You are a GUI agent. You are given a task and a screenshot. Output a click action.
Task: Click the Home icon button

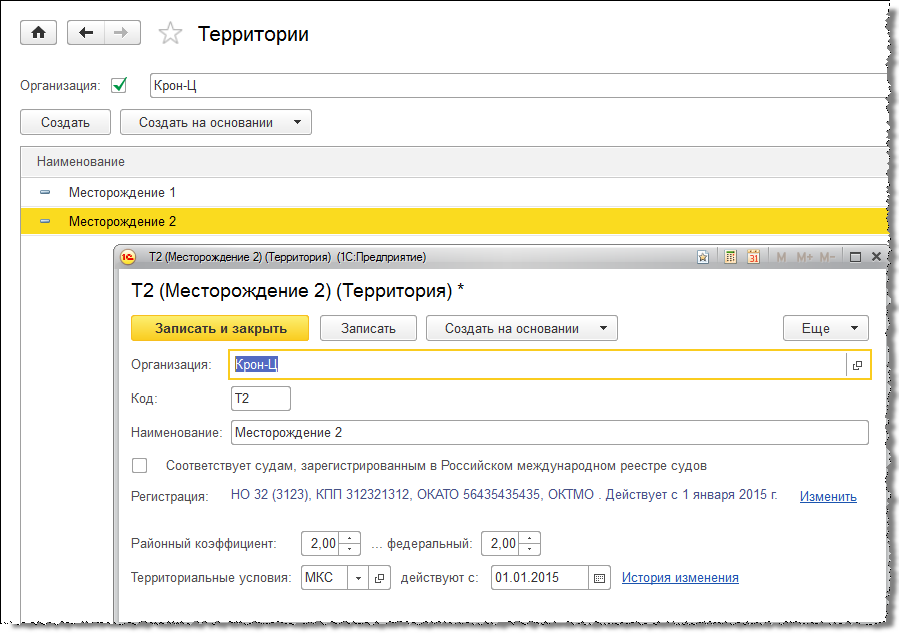pos(39,33)
